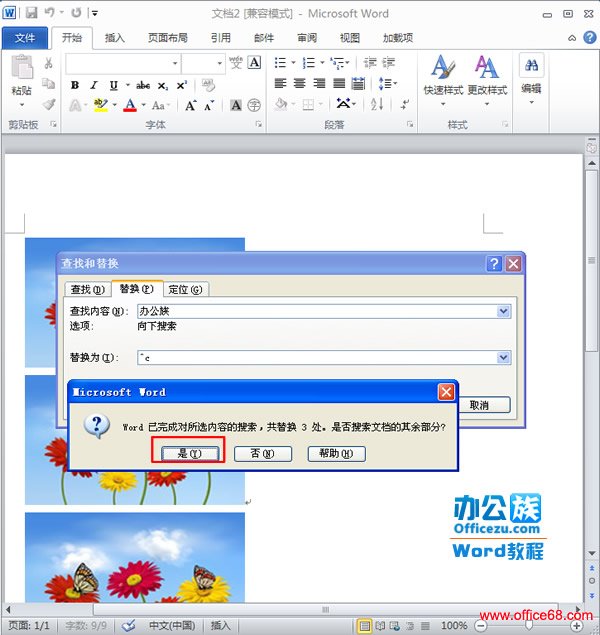Open the Paragraph dialog launcher
Screen dimensions: 600x635
[x=410, y=124]
